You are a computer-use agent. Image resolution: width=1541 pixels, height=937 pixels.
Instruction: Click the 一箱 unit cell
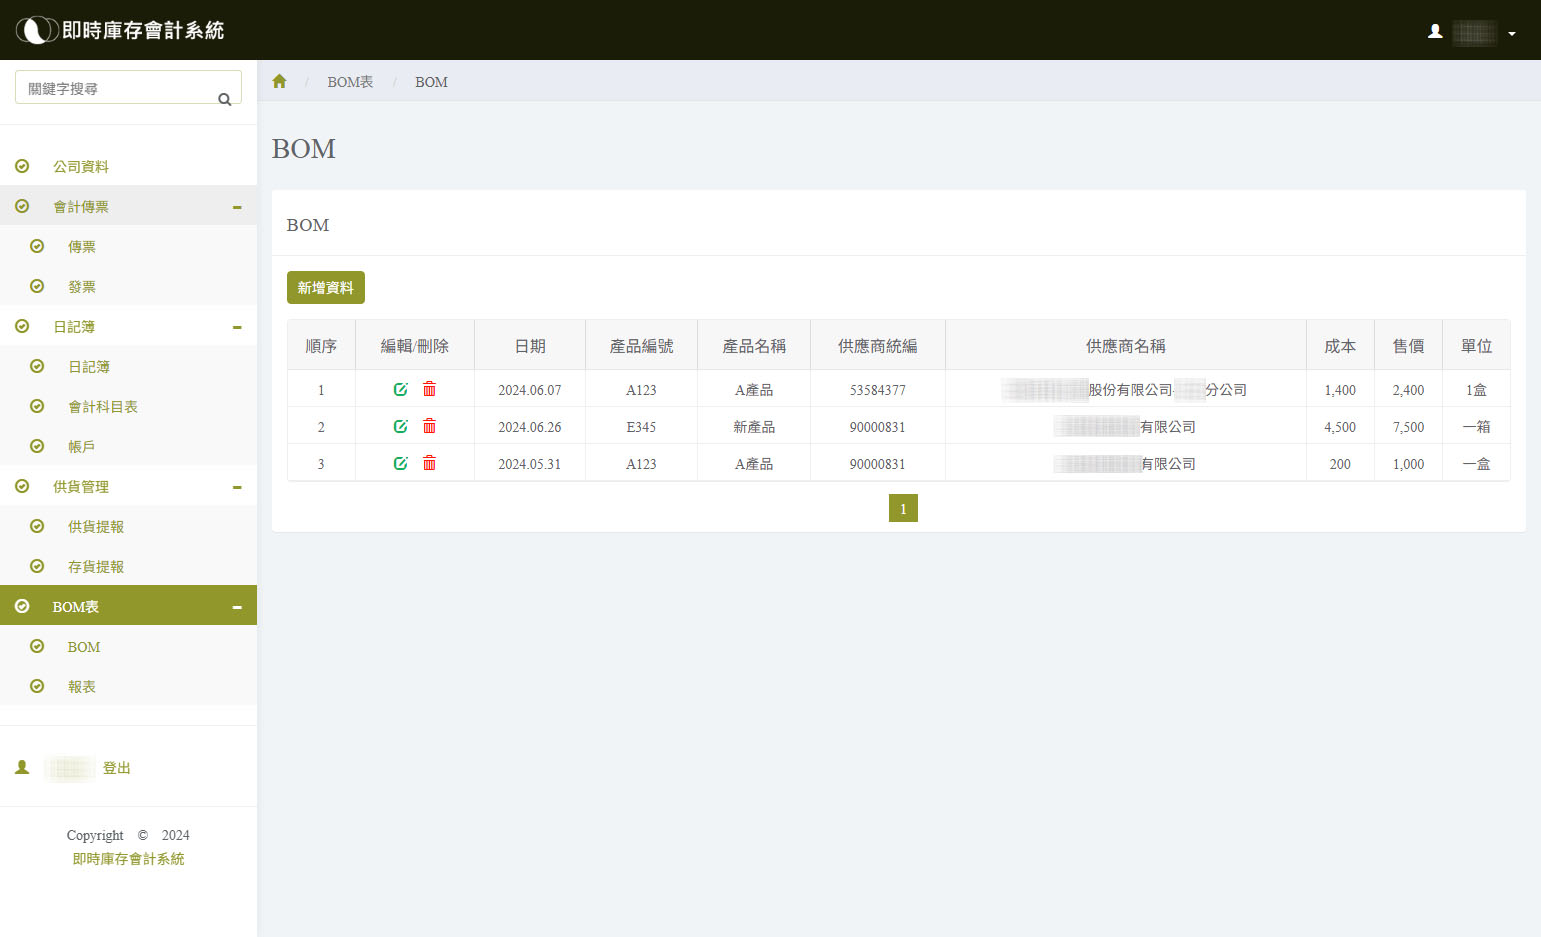[x=1477, y=427]
